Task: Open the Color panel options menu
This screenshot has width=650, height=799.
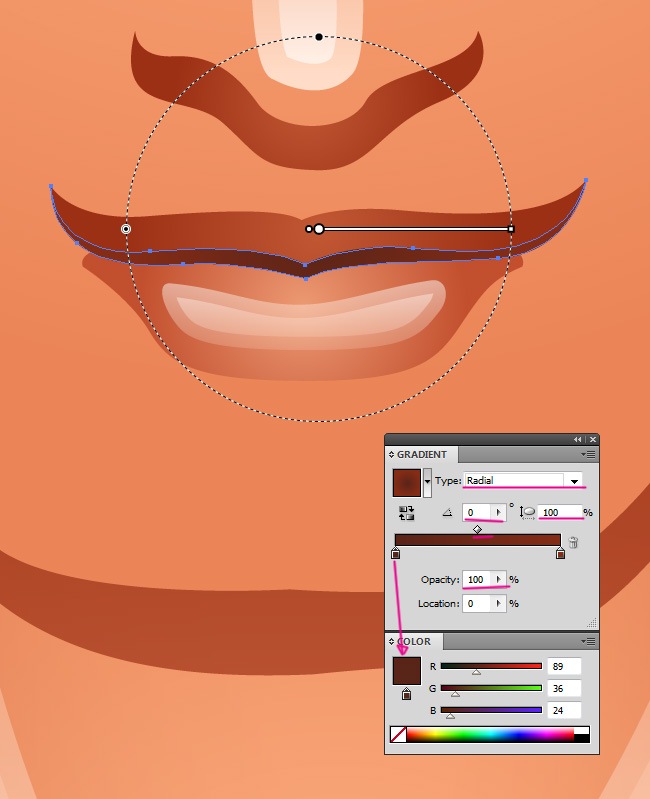Action: 588,642
